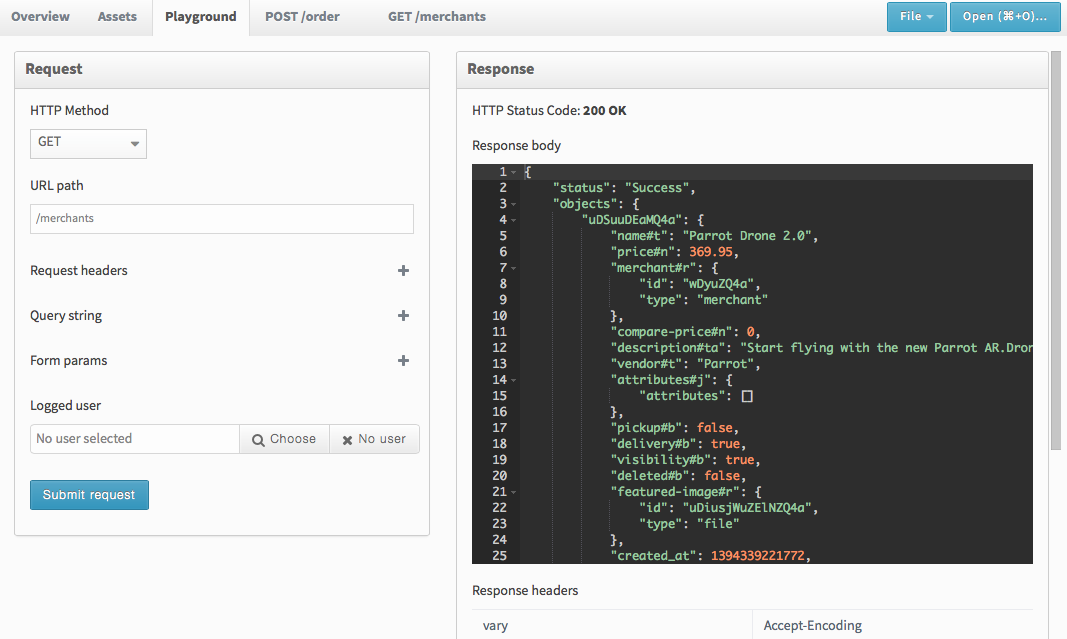Click the "uDiusjWuZElNZQ4a" file id value

pyautogui.click(x=746, y=508)
